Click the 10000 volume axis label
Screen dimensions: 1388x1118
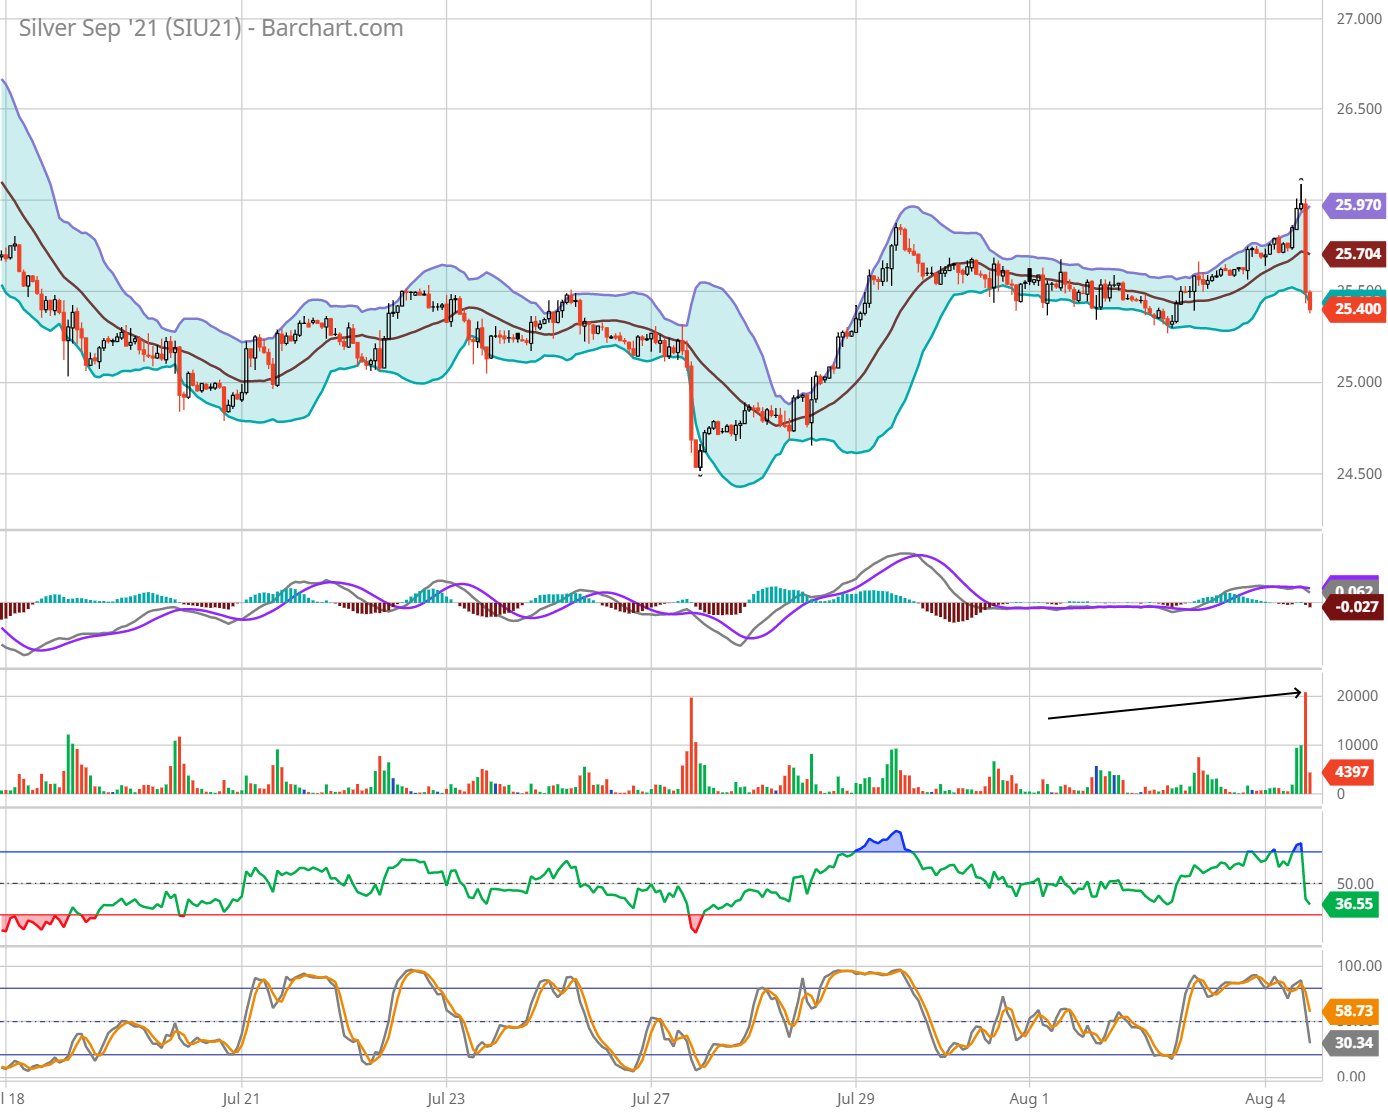(1357, 745)
